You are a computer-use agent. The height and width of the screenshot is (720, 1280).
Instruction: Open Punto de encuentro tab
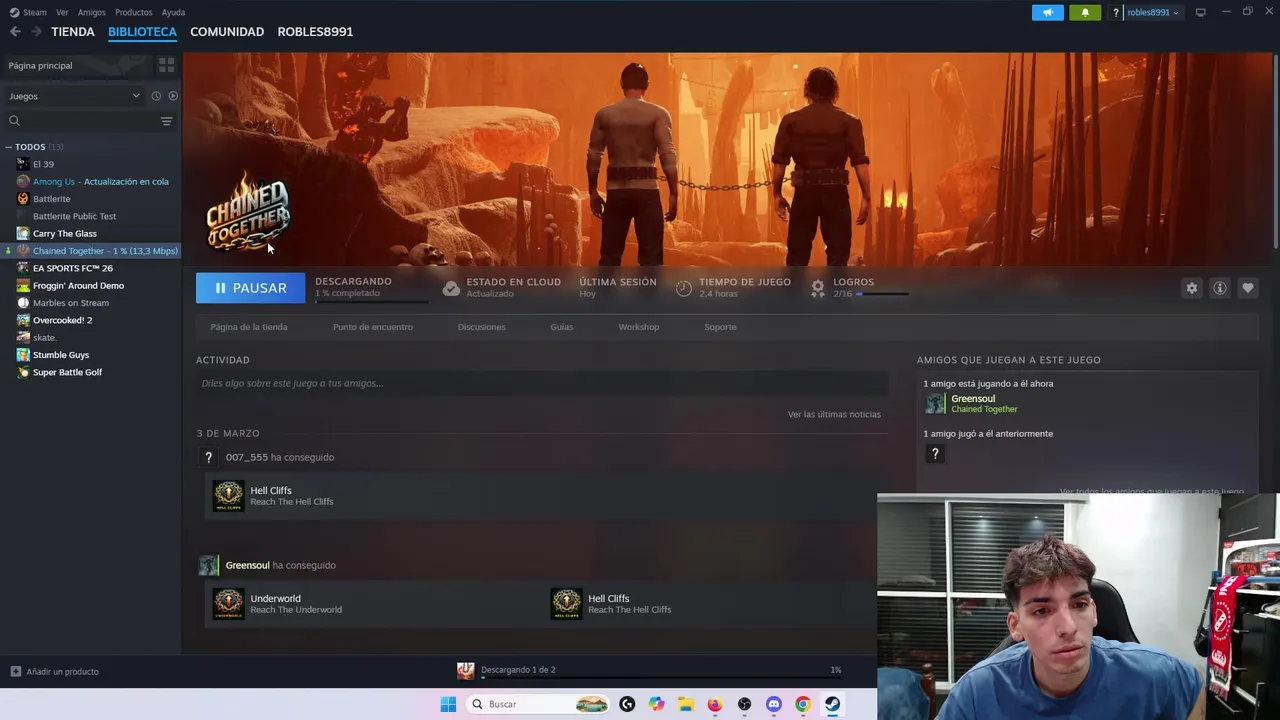click(373, 327)
